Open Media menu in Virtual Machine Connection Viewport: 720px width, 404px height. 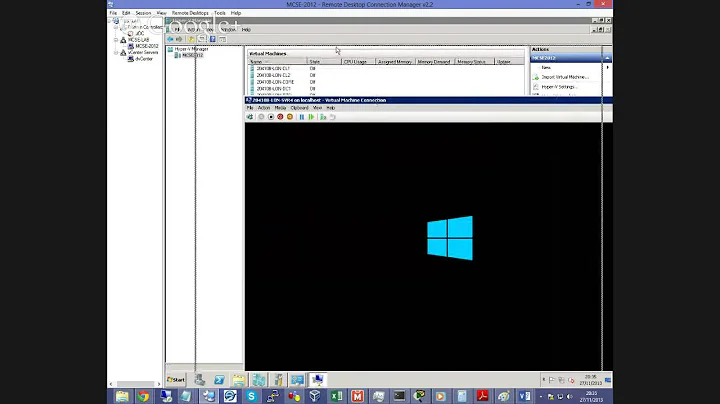click(280, 108)
